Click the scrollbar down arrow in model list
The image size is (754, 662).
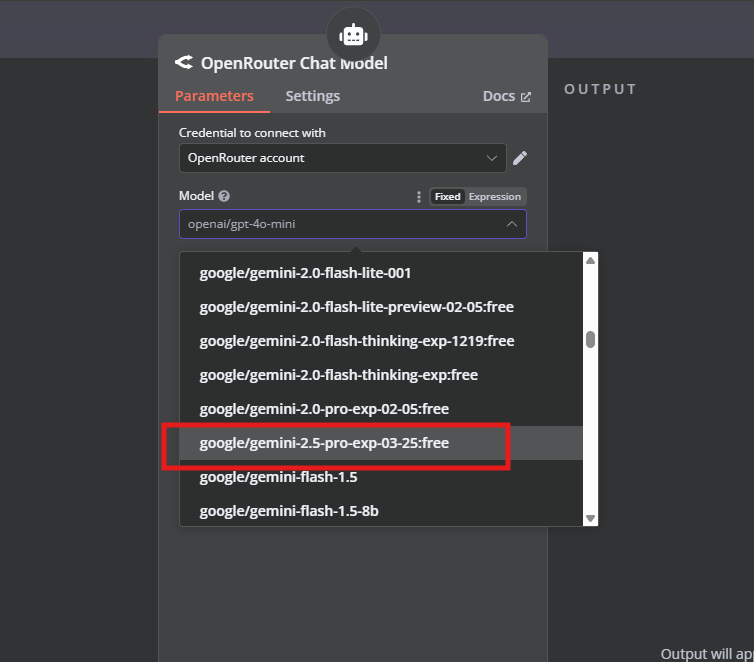(591, 518)
